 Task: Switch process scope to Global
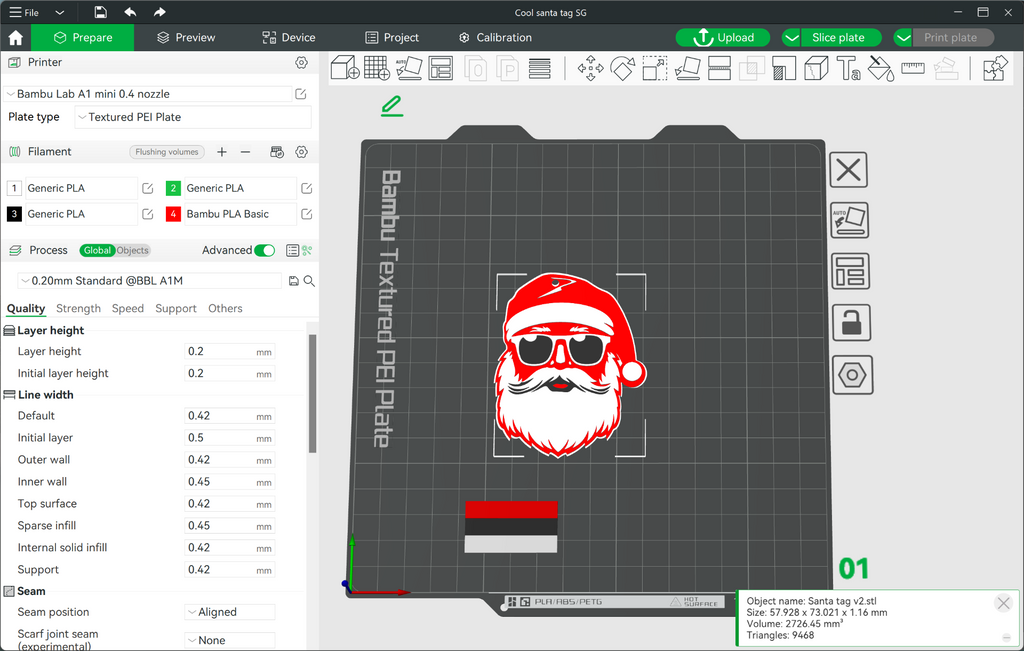(97, 251)
